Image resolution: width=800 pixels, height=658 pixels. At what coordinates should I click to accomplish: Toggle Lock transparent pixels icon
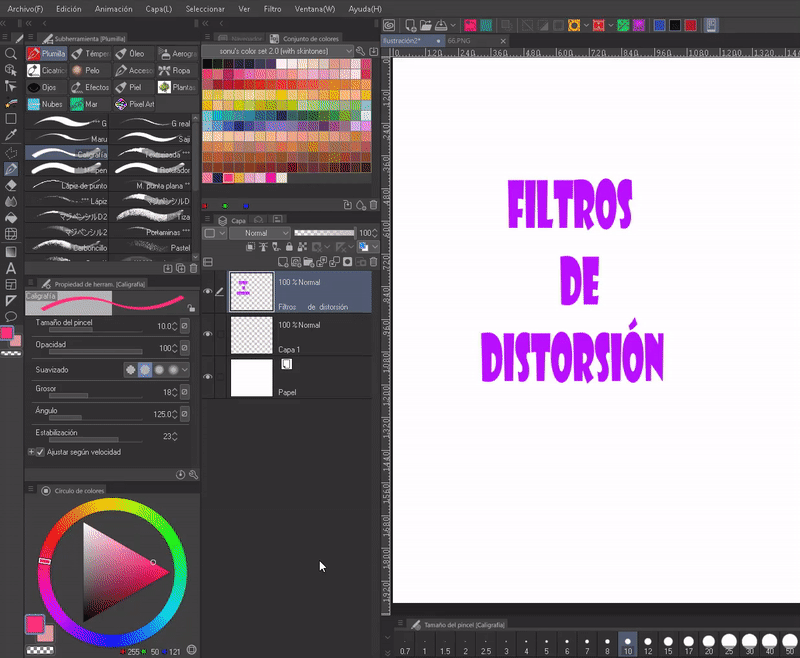click(x=303, y=247)
